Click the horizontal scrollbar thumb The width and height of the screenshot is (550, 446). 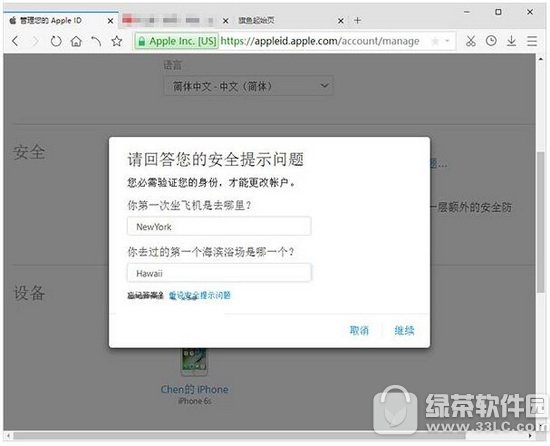pos(239,435)
